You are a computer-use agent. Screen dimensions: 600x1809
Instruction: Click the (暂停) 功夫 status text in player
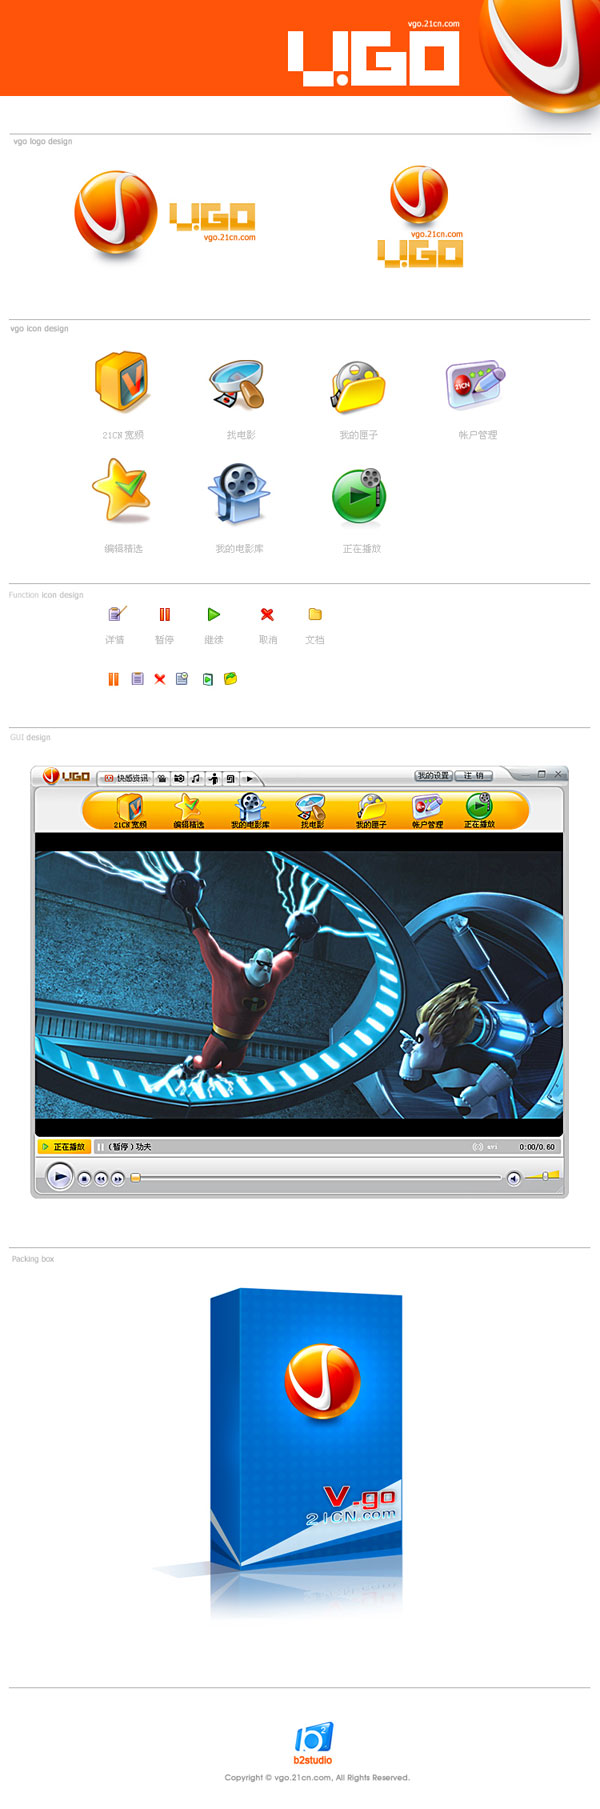tap(130, 1147)
